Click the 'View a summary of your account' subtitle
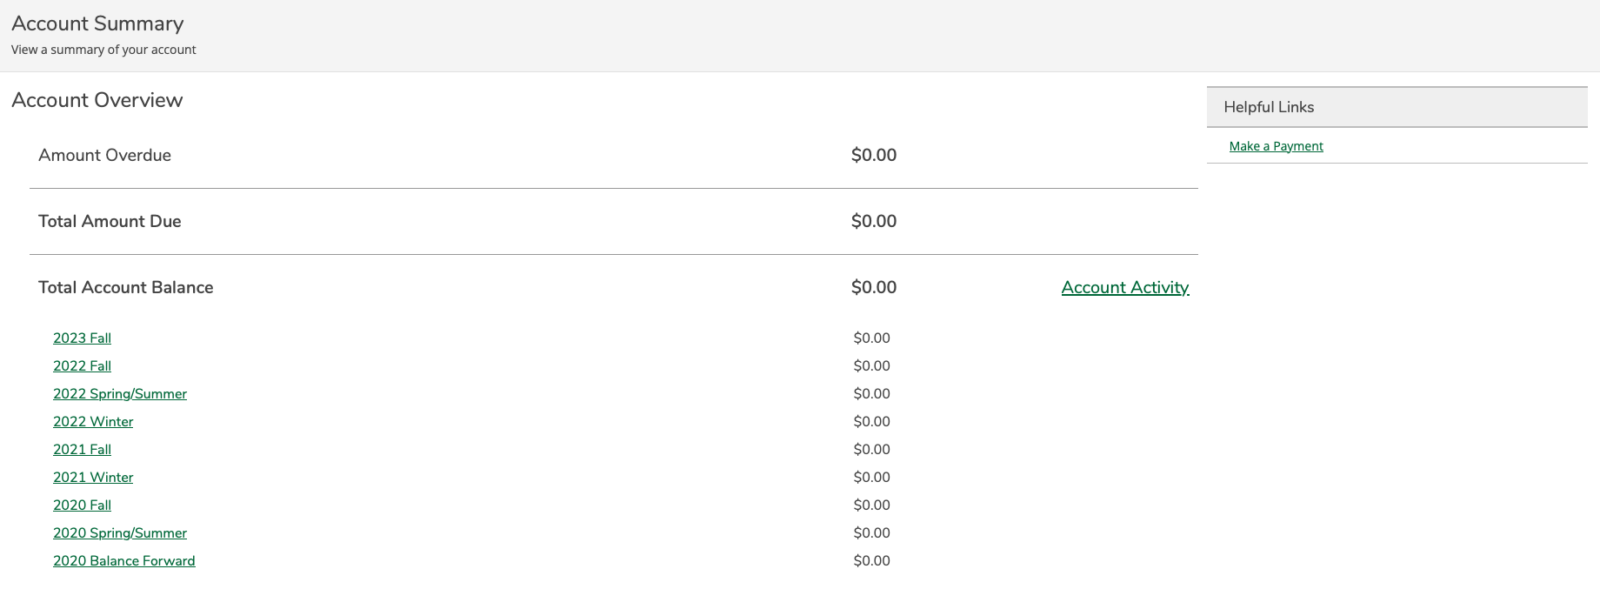This screenshot has width=1600, height=589. [x=104, y=50]
